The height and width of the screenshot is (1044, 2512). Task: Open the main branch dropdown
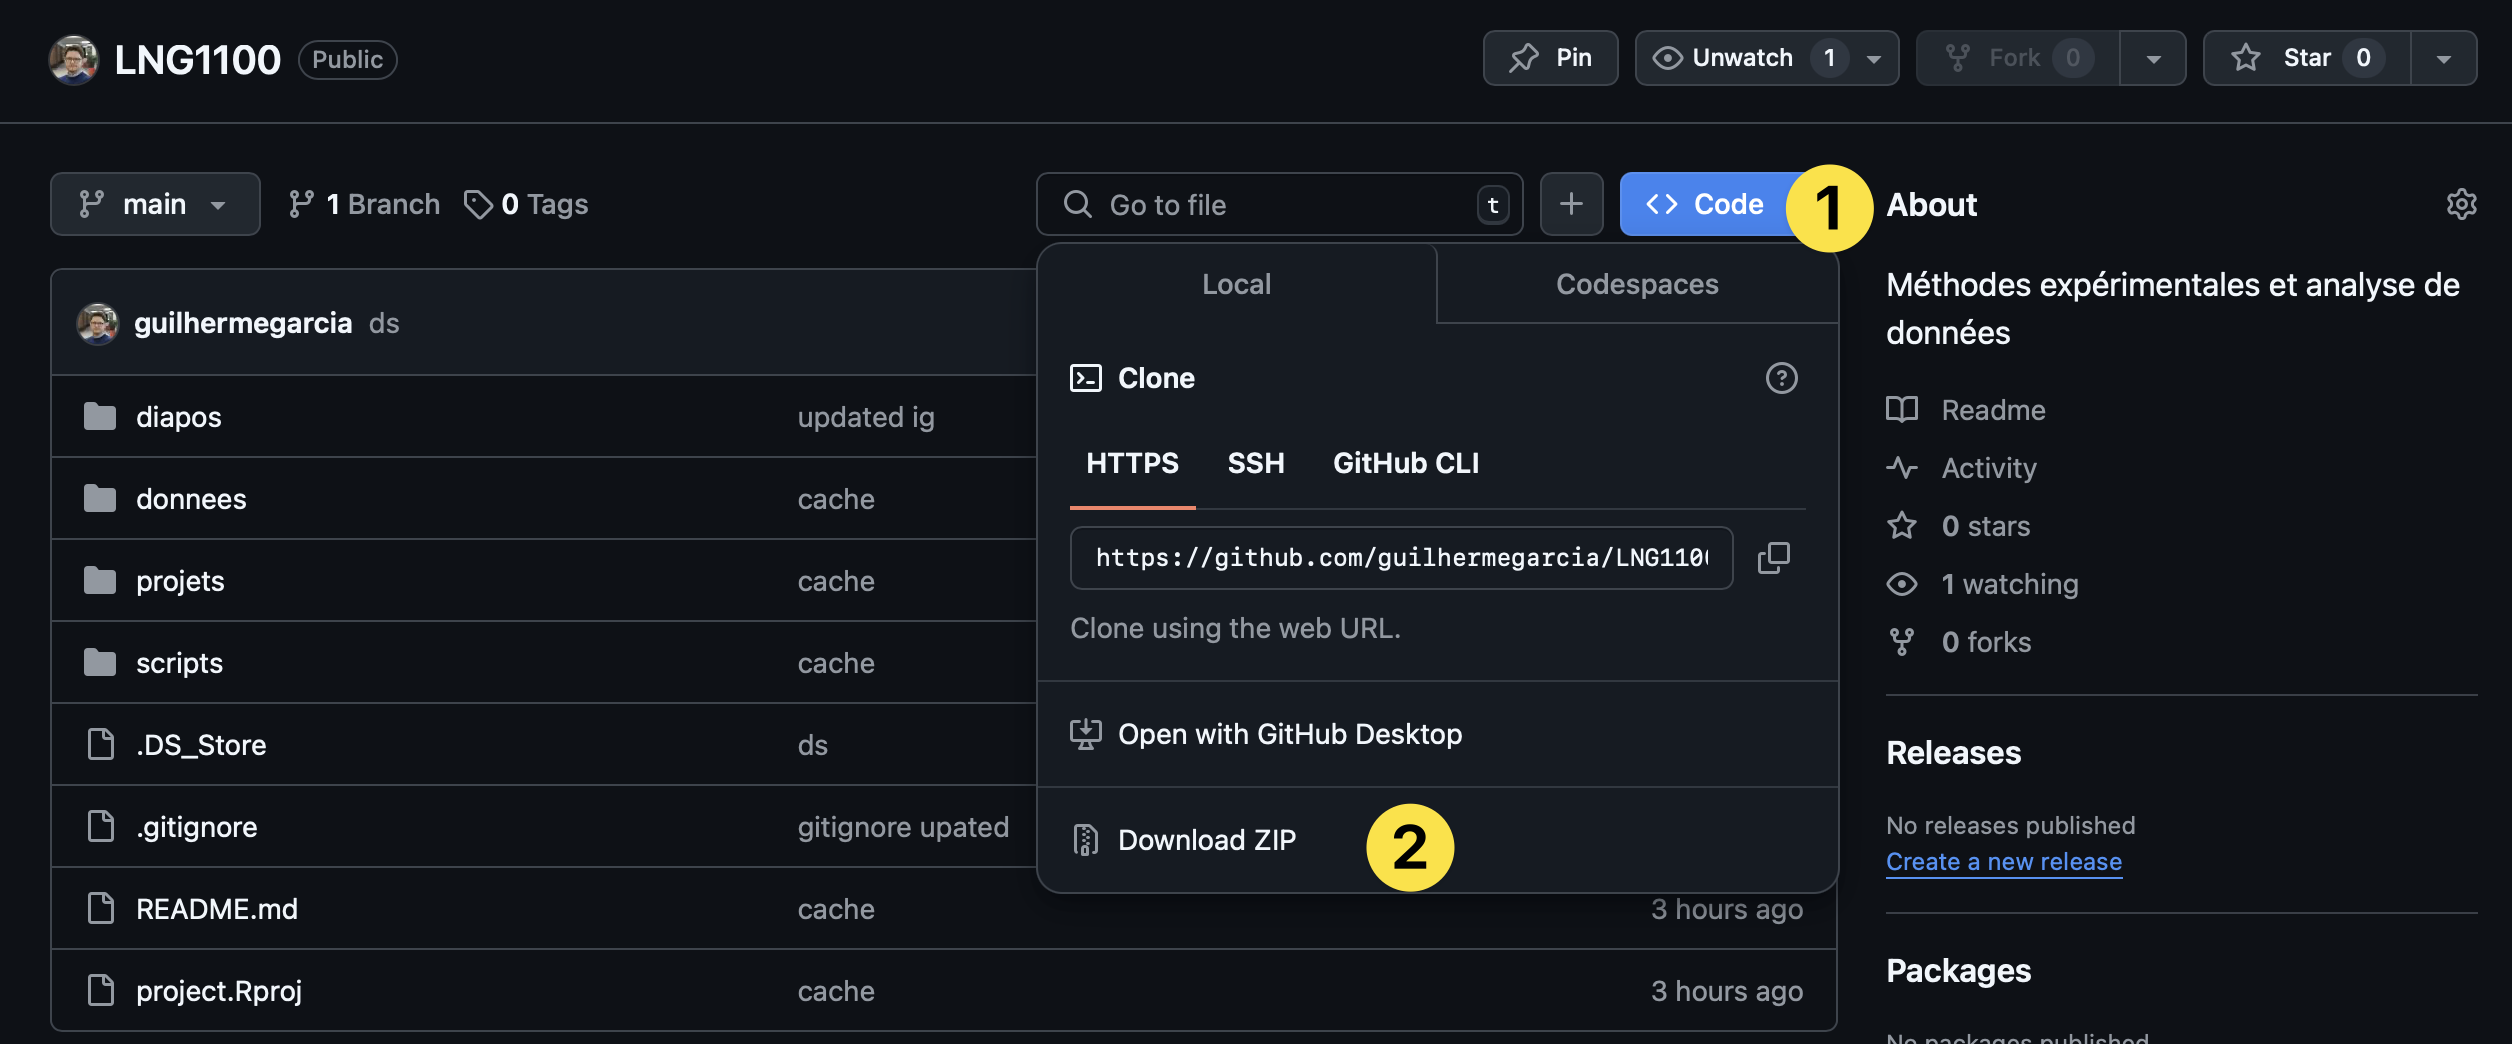pyautogui.click(x=155, y=204)
